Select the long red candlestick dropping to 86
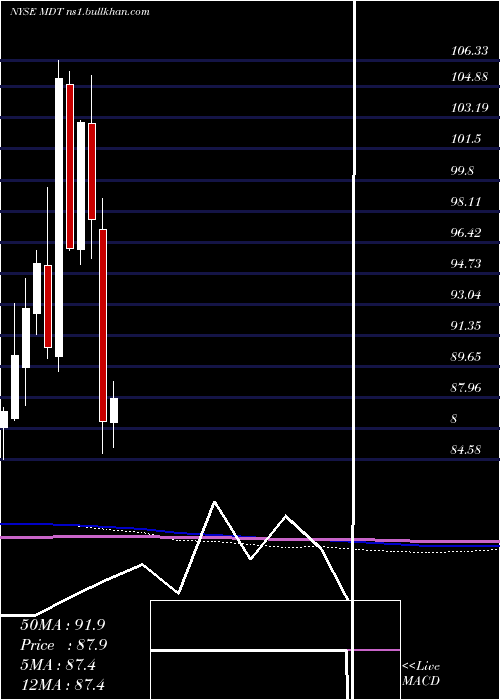This screenshot has width=500, height=700. (103, 325)
